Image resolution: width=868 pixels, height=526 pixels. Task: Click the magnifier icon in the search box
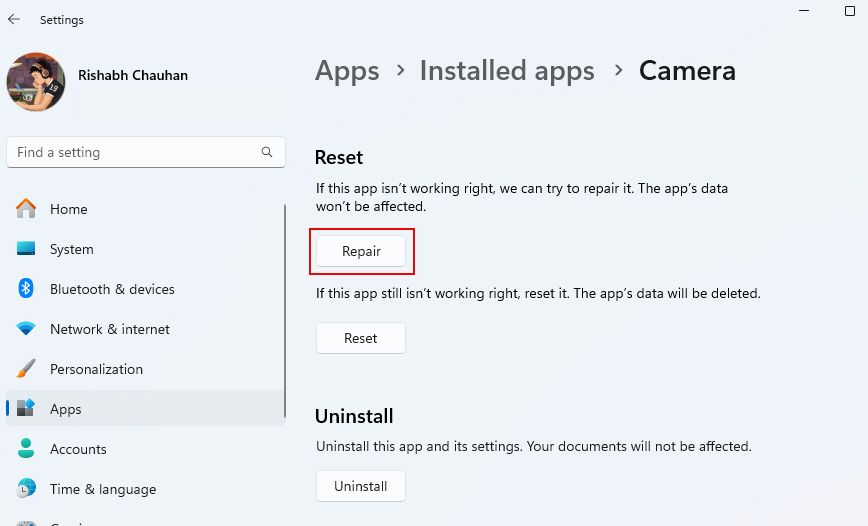pyautogui.click(x=267, y=152)
